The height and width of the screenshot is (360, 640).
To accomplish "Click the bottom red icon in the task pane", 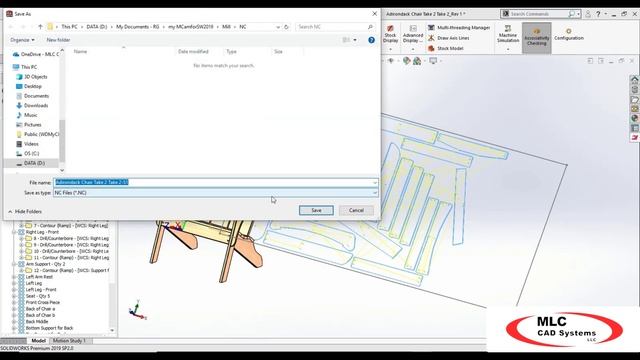I will (x=634, y=138).
